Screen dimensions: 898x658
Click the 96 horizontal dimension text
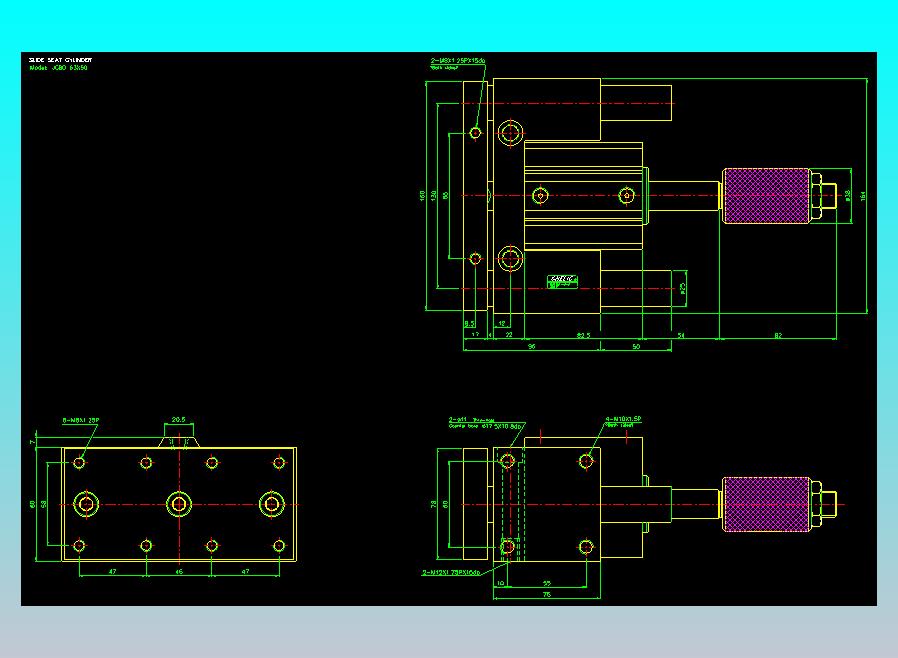click(531, 346)
